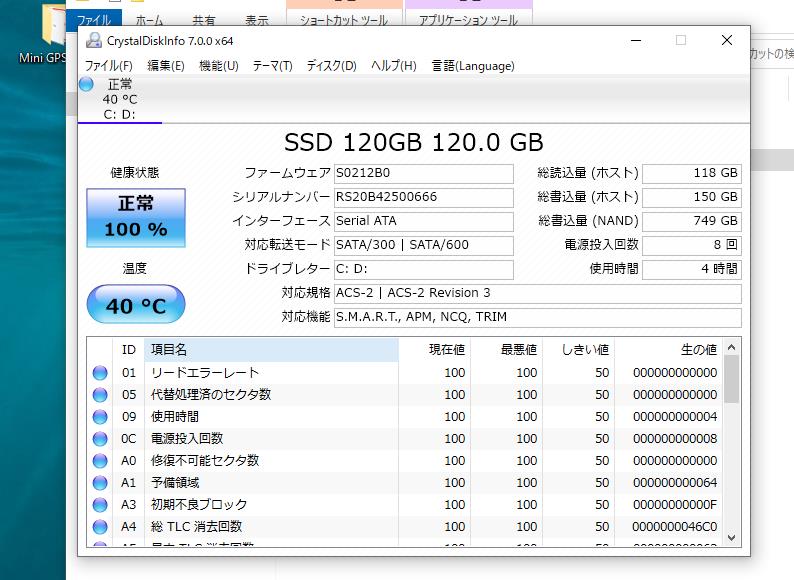Select the 使用時間 attribute row name

[175, 417]
